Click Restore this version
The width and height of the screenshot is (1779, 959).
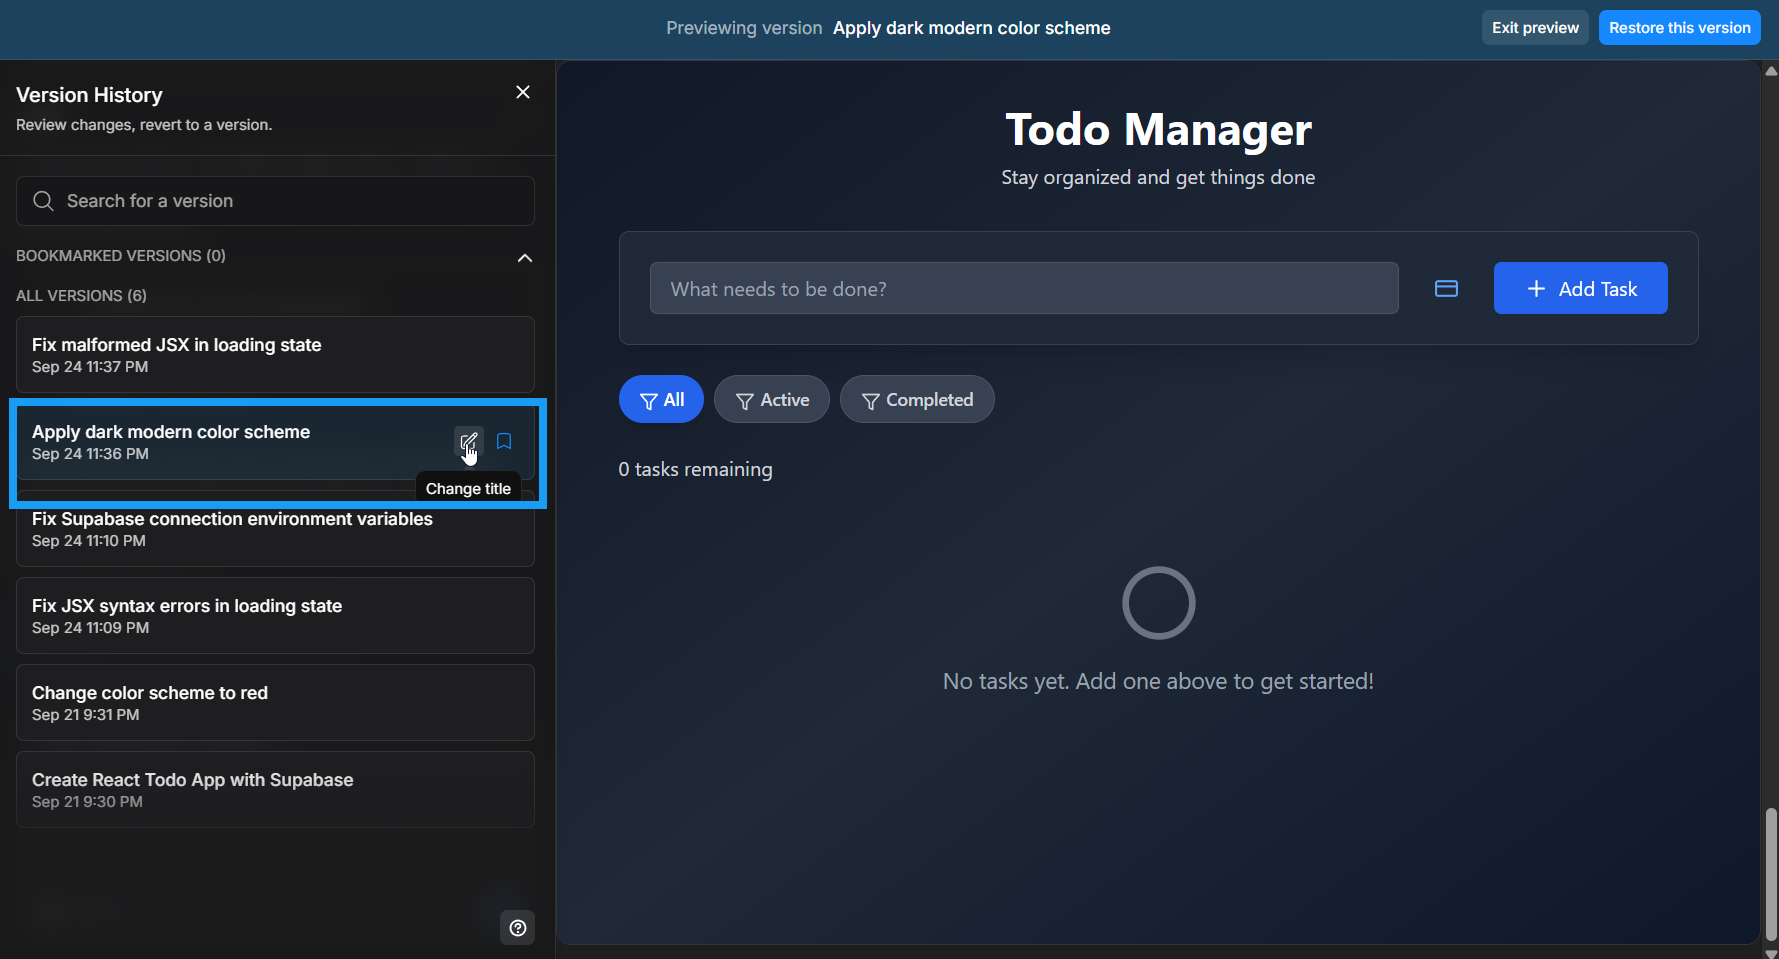[1679, 27]
